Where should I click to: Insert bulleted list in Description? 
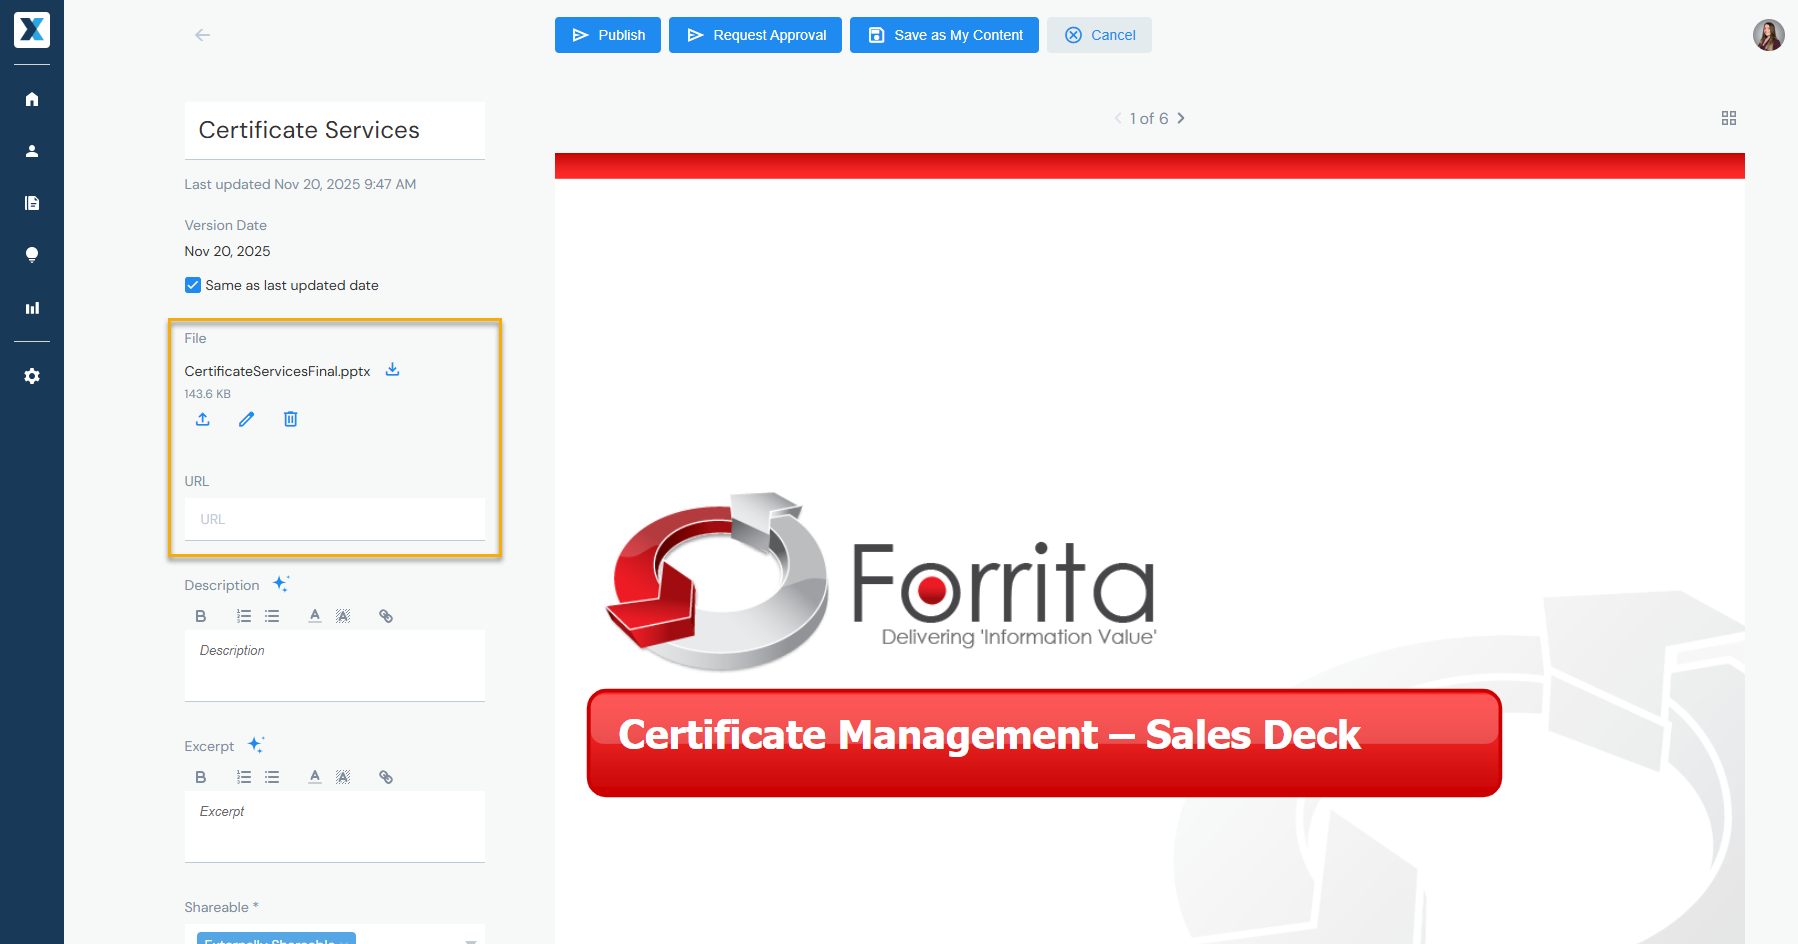272,616
